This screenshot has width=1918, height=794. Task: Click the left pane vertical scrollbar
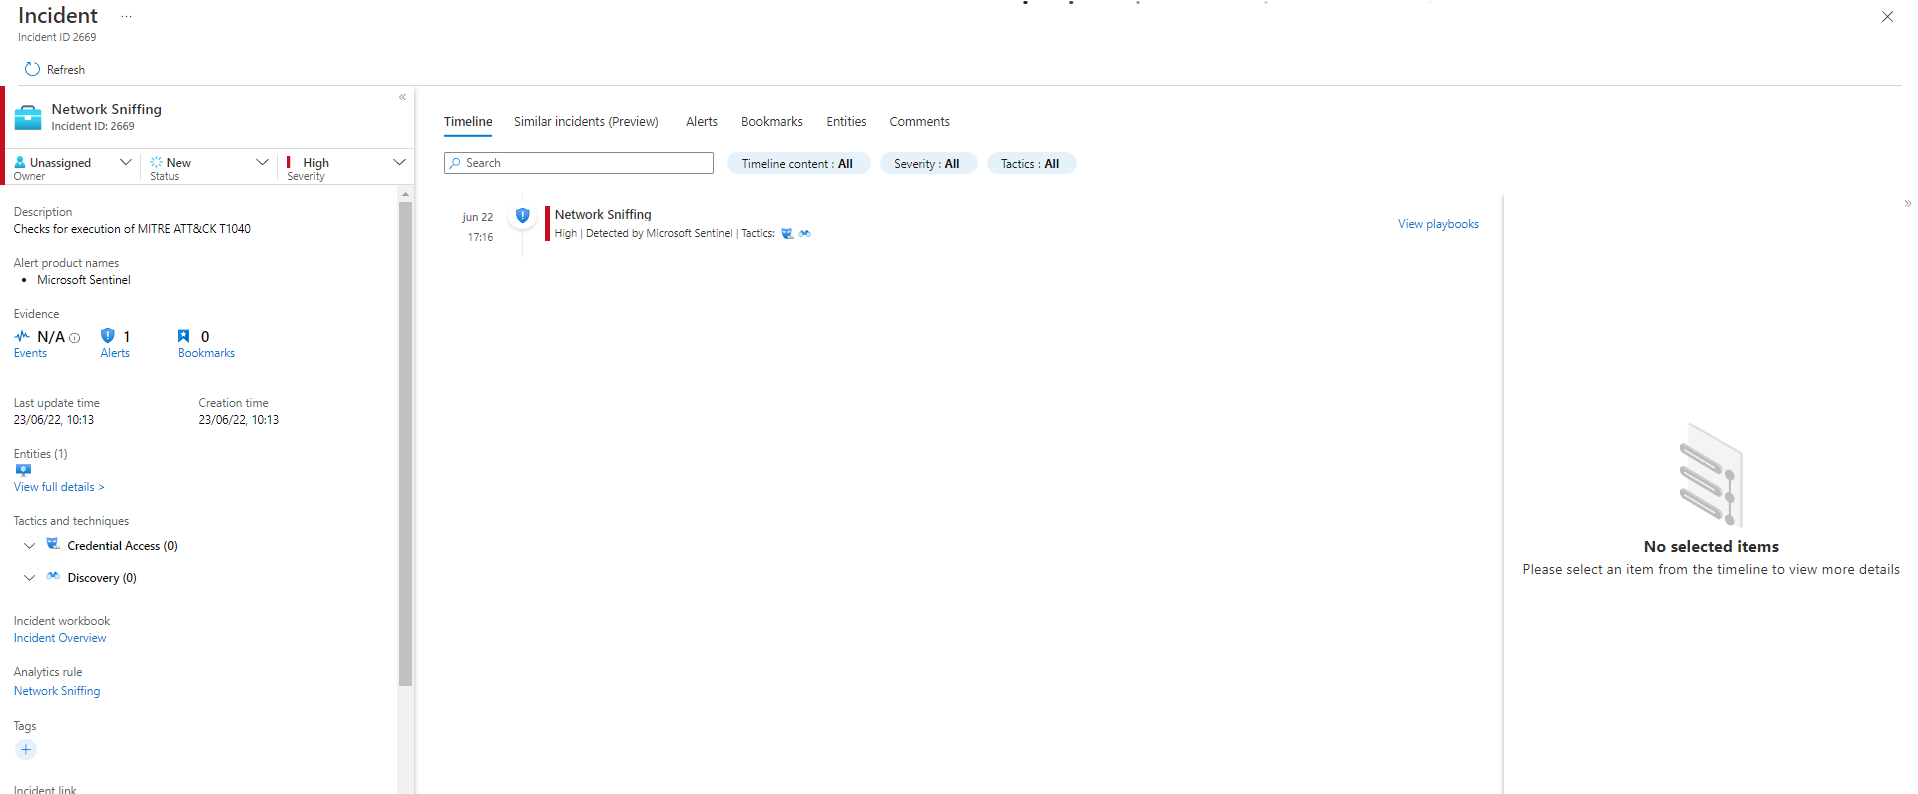405,440
